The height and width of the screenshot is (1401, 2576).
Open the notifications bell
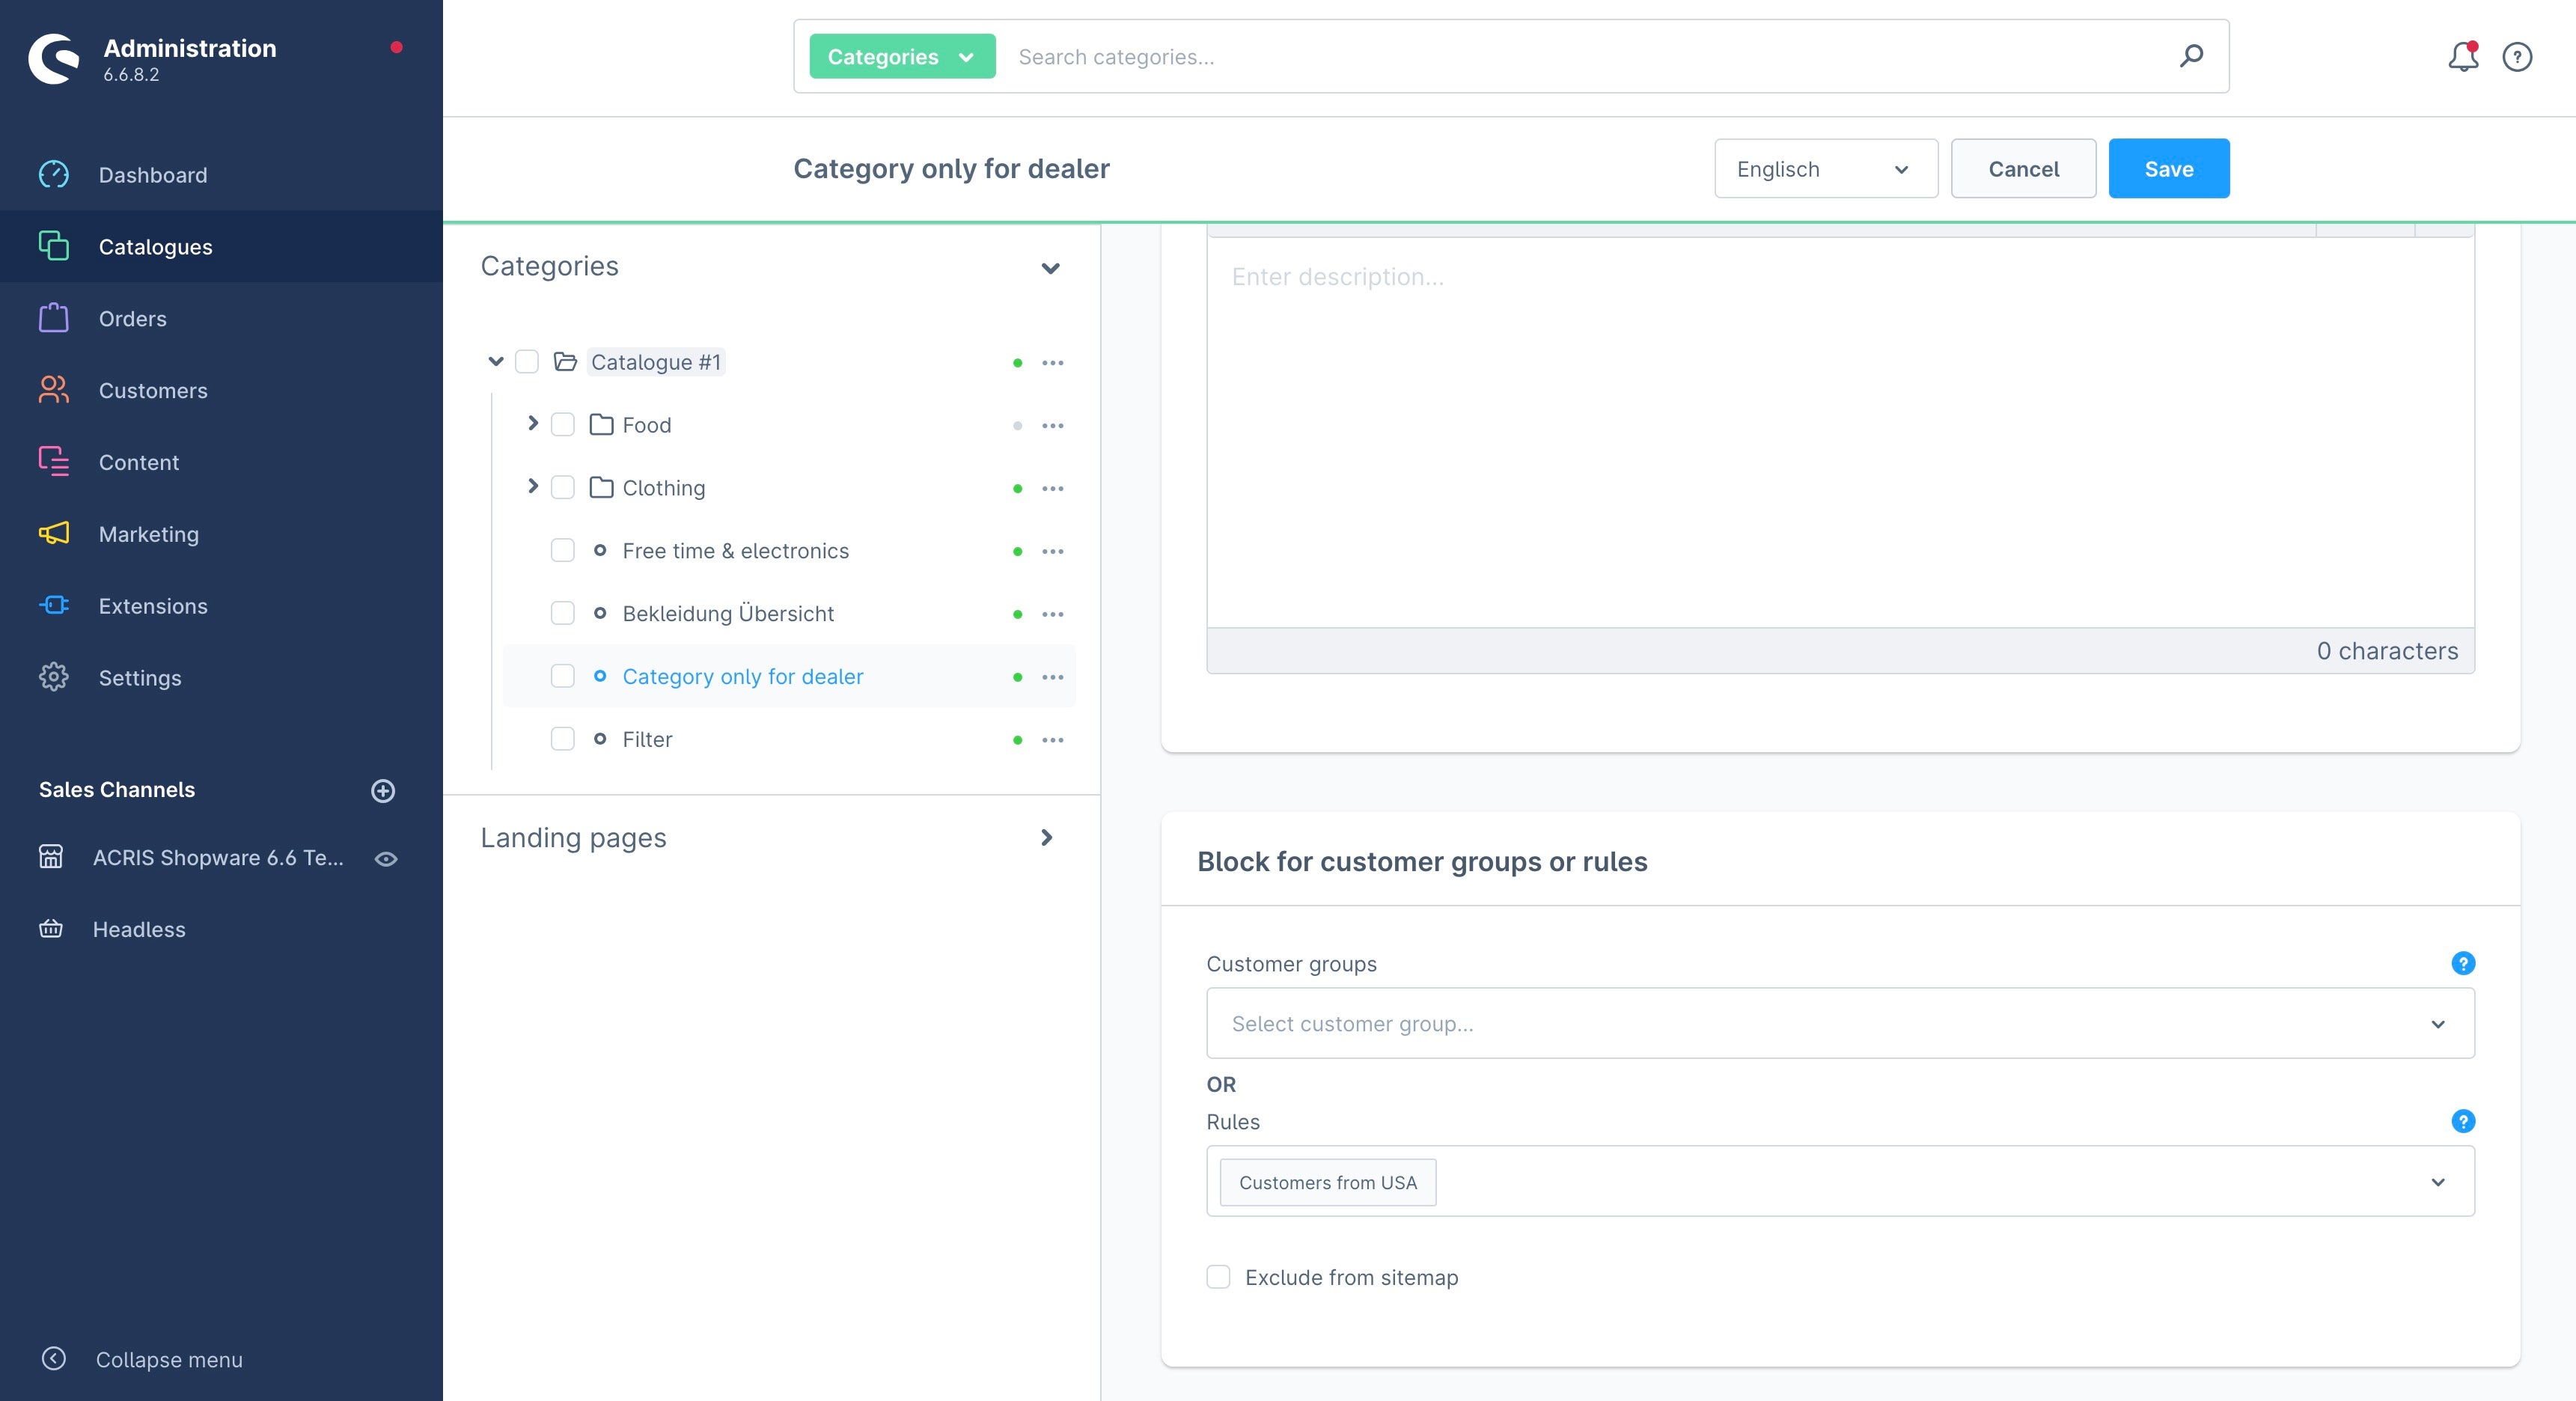2463,57
